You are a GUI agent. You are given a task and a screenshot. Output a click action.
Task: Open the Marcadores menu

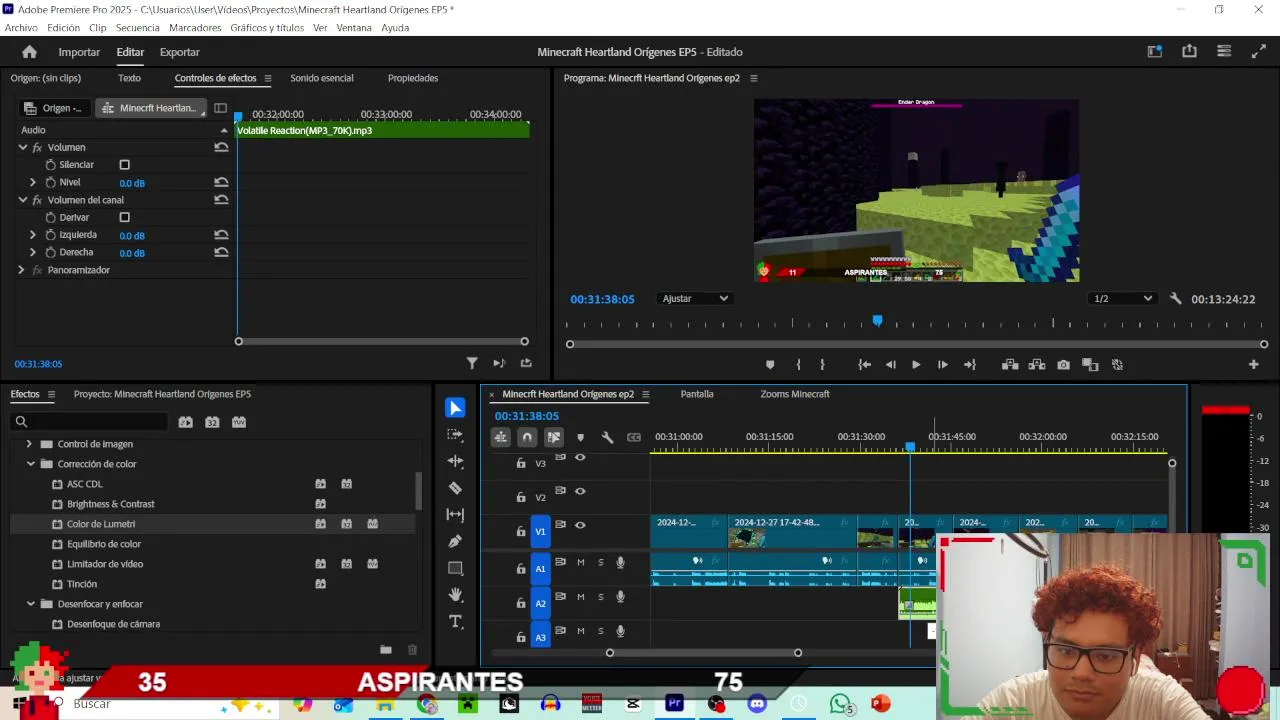pos(196,28)
